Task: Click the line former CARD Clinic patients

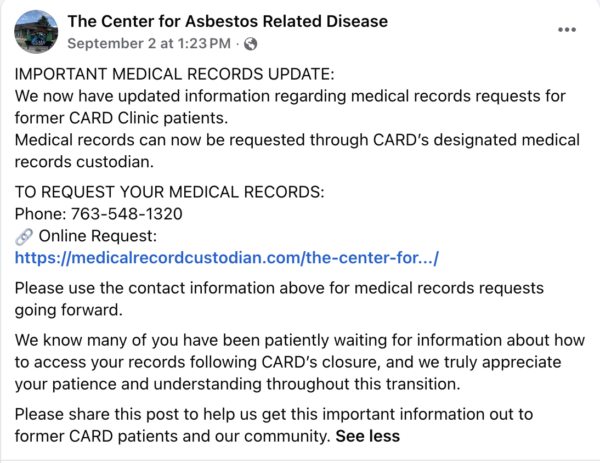Action: (x=121, y=118)
